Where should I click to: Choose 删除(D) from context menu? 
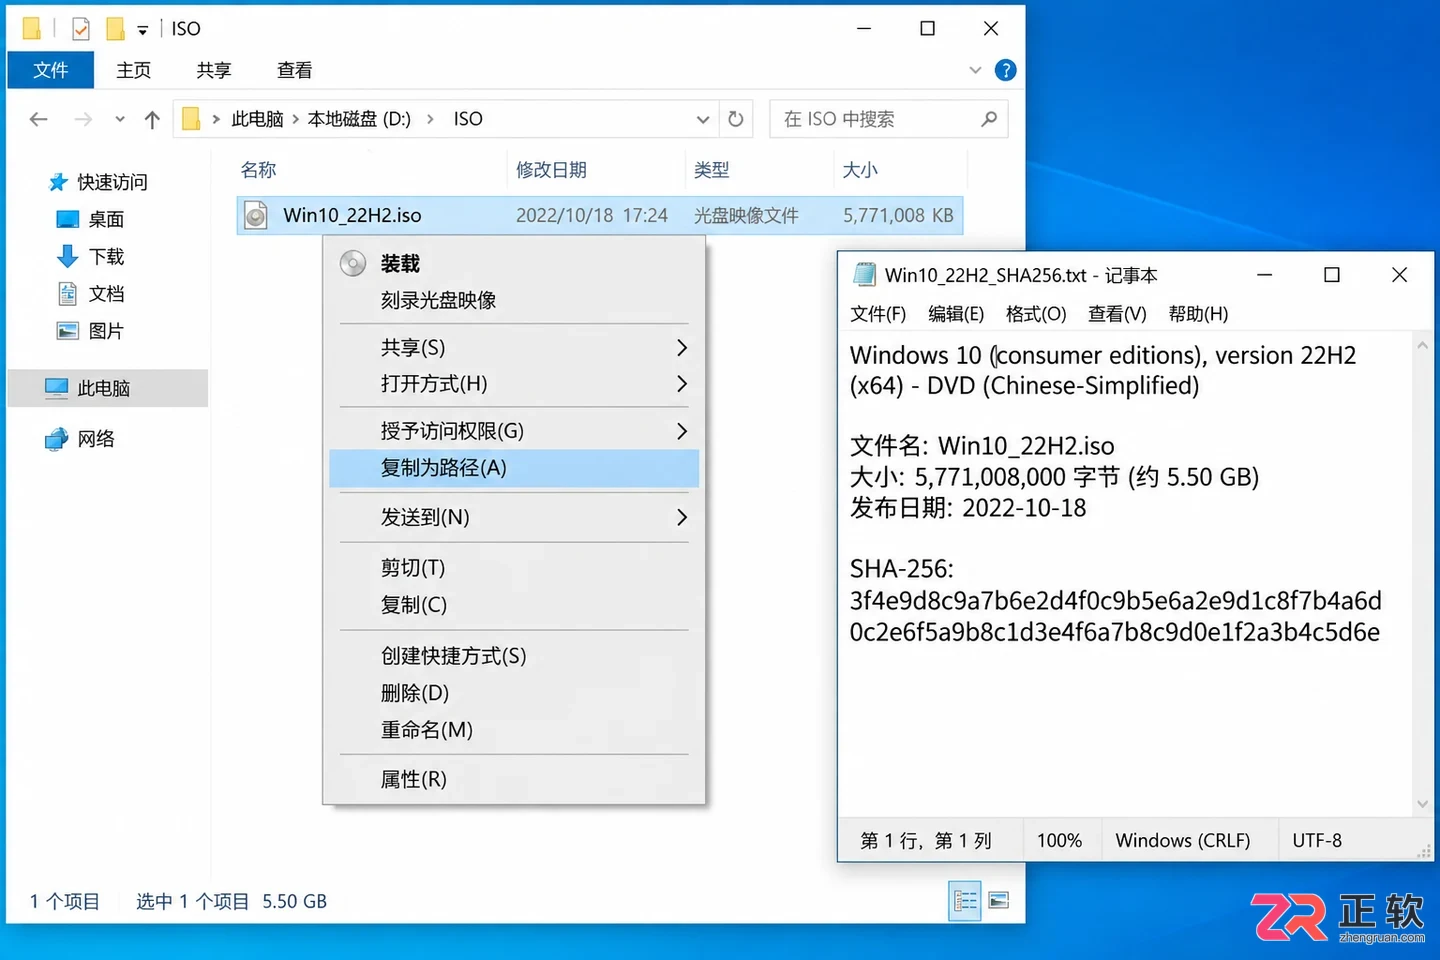click(x=414, y=693)
